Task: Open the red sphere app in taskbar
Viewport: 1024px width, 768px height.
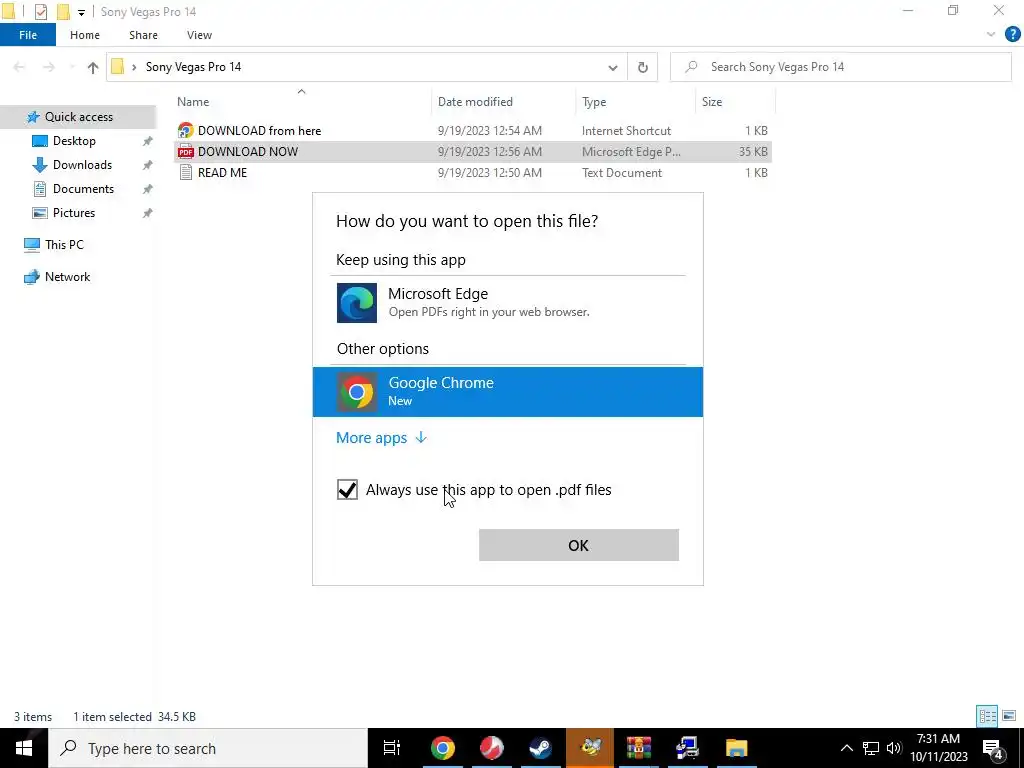Action: click(x=491, y=748)
